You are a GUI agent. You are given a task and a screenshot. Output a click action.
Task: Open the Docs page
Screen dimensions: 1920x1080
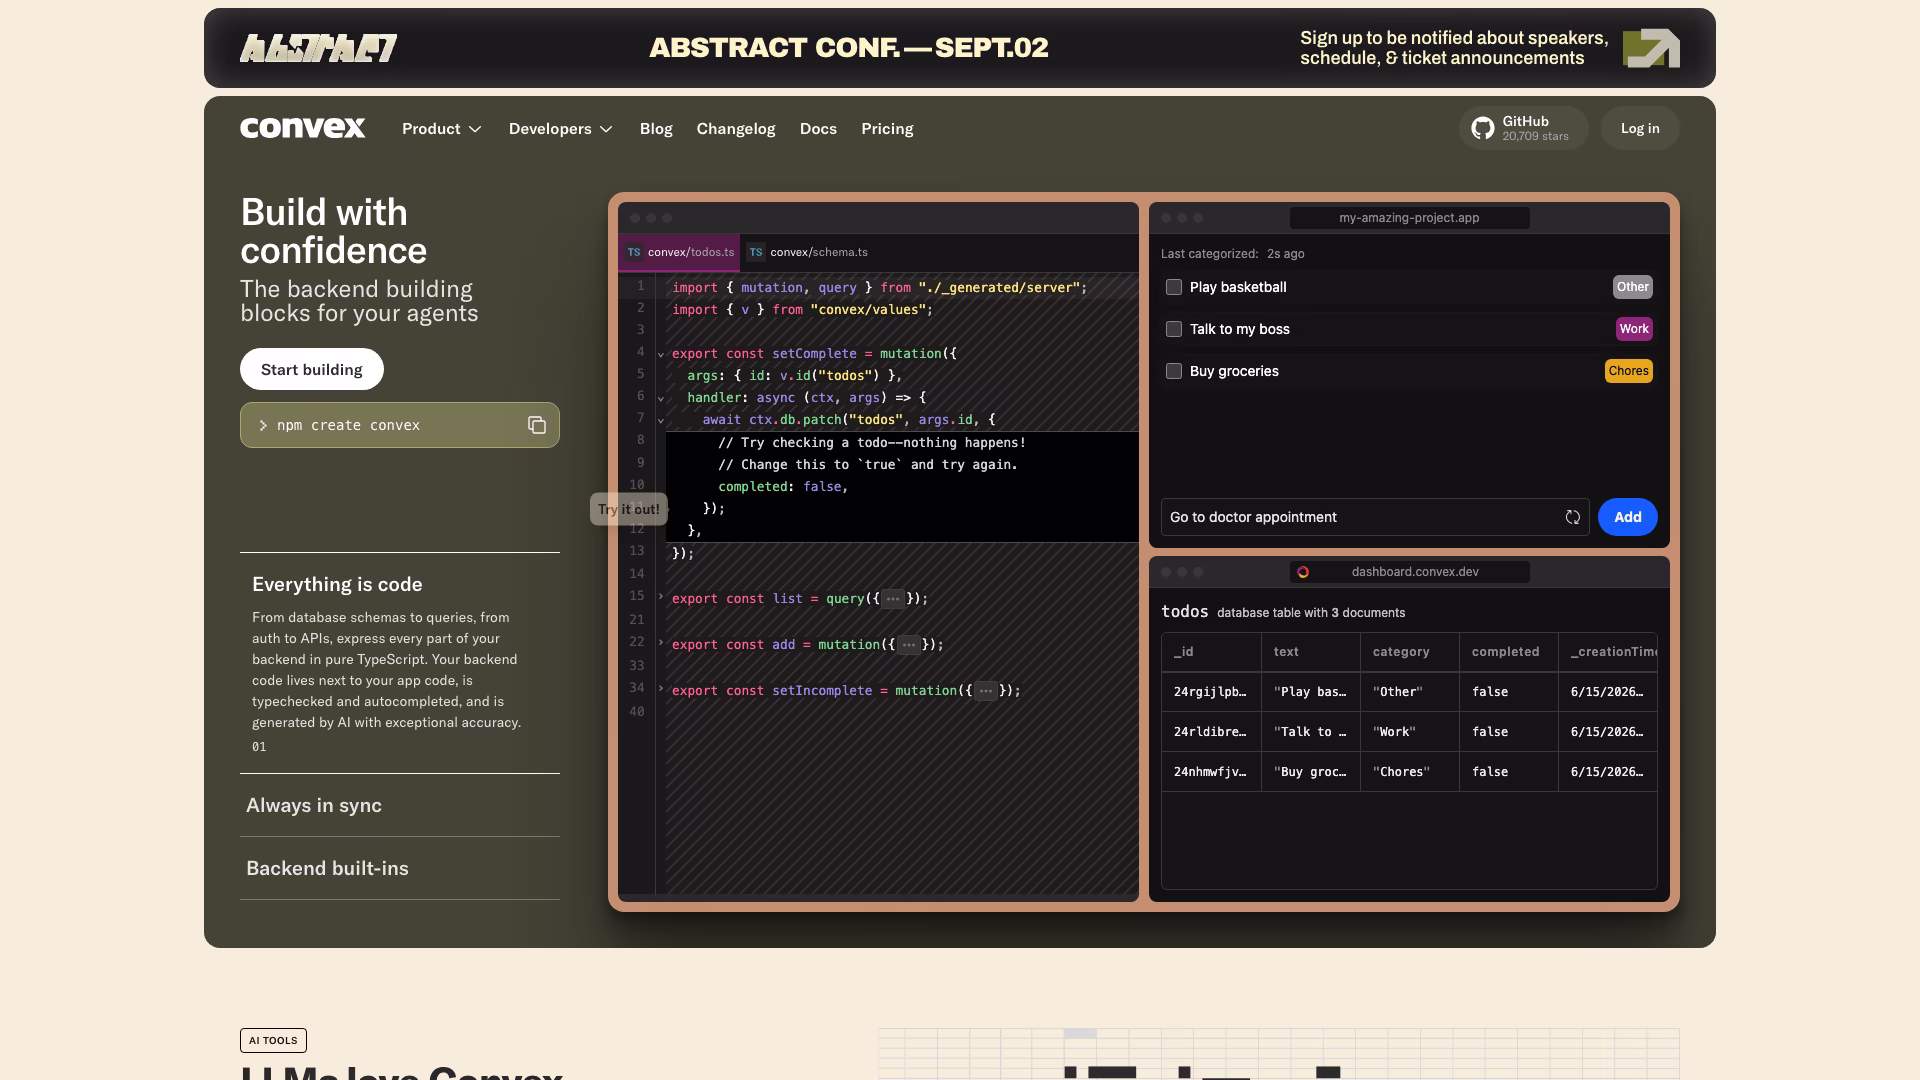tap(818, 129)
